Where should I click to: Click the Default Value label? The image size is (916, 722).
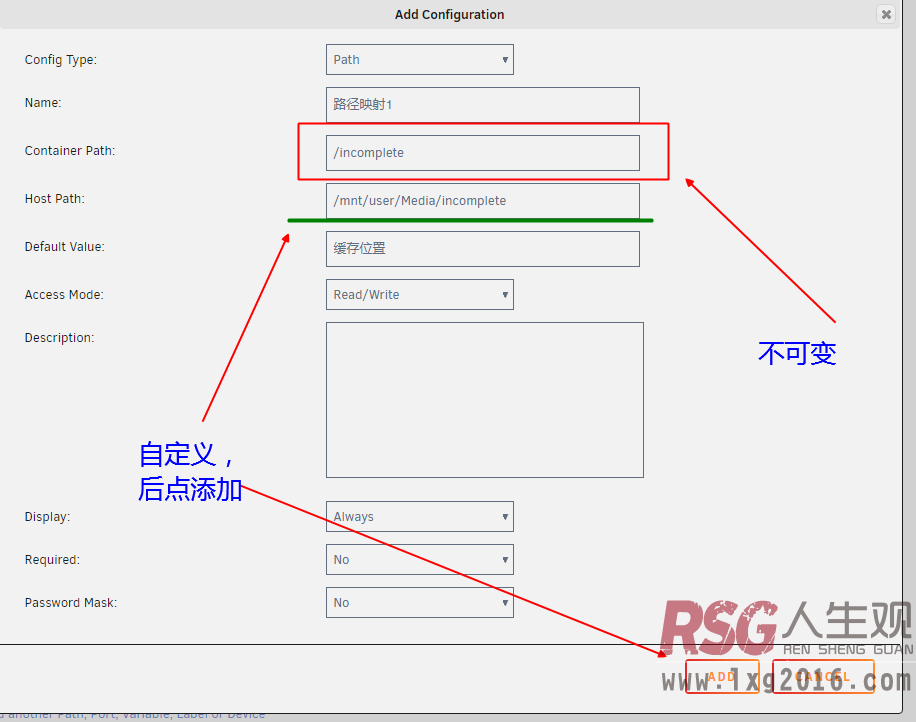(64, 247)
